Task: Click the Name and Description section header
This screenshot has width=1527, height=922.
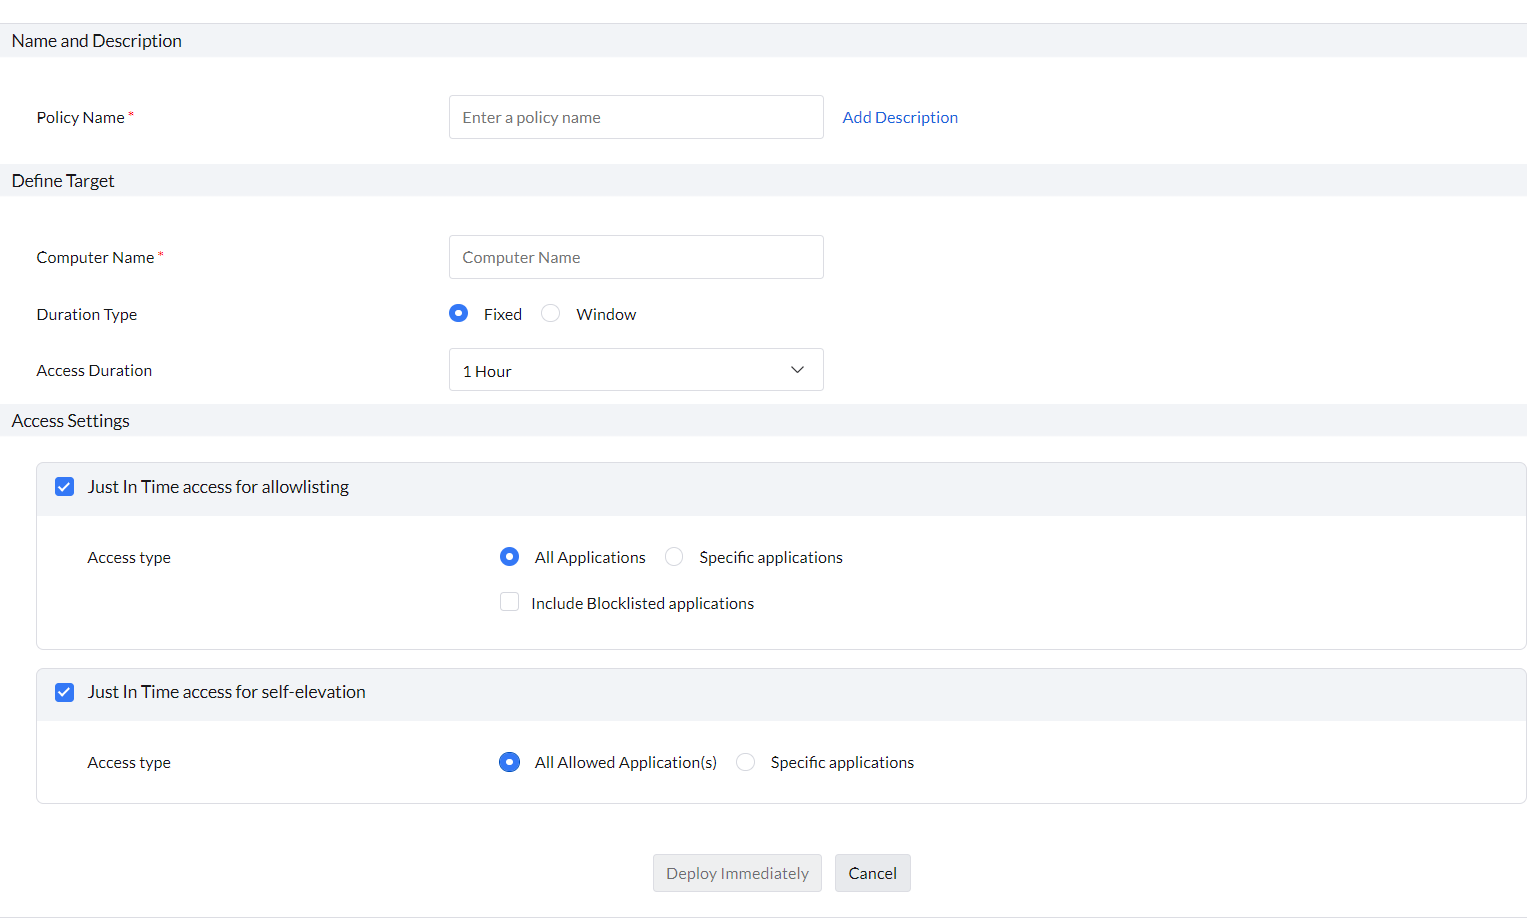Action: point(97,41)
